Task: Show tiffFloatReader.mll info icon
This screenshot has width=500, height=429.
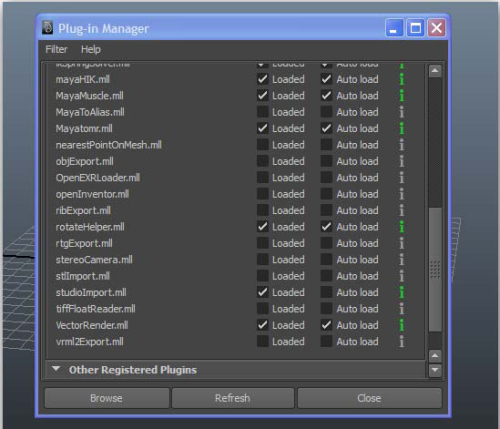Action: click(402, 309)
